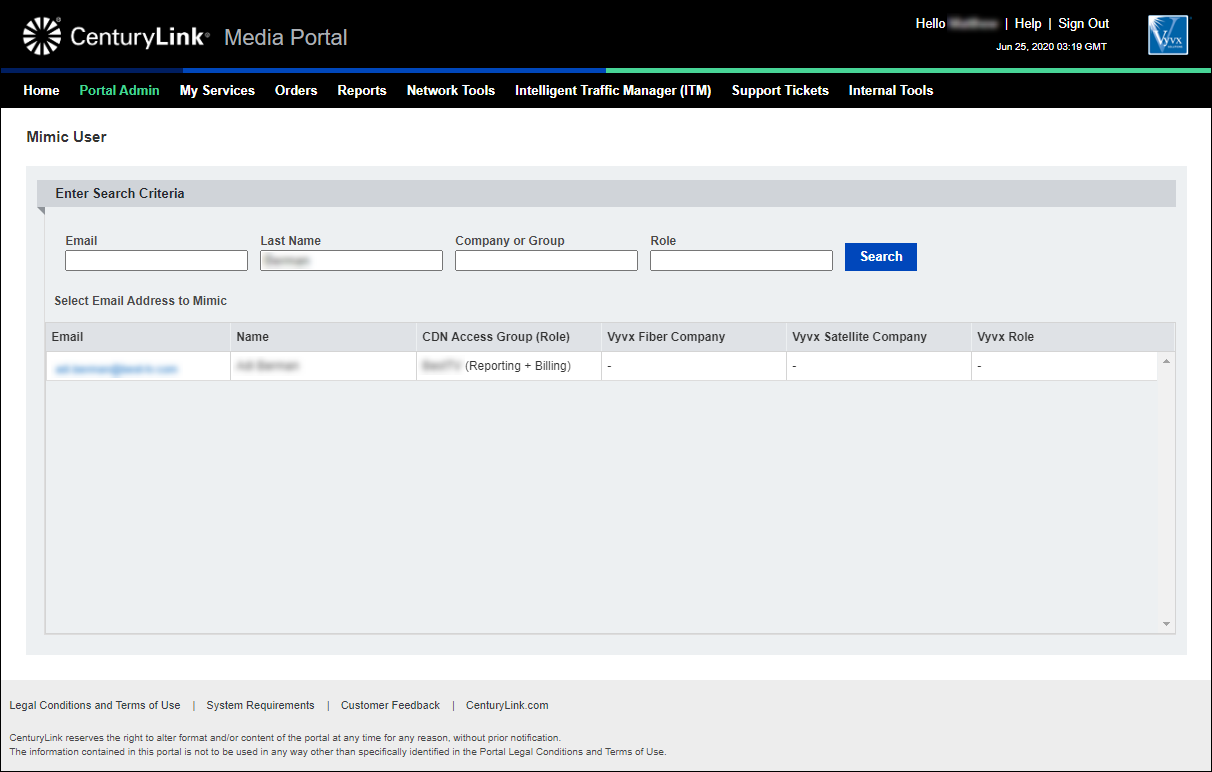This screenshot has height=772, width=1212.
Task: Click into the Last Name field
Action: (x=351, y=260)
